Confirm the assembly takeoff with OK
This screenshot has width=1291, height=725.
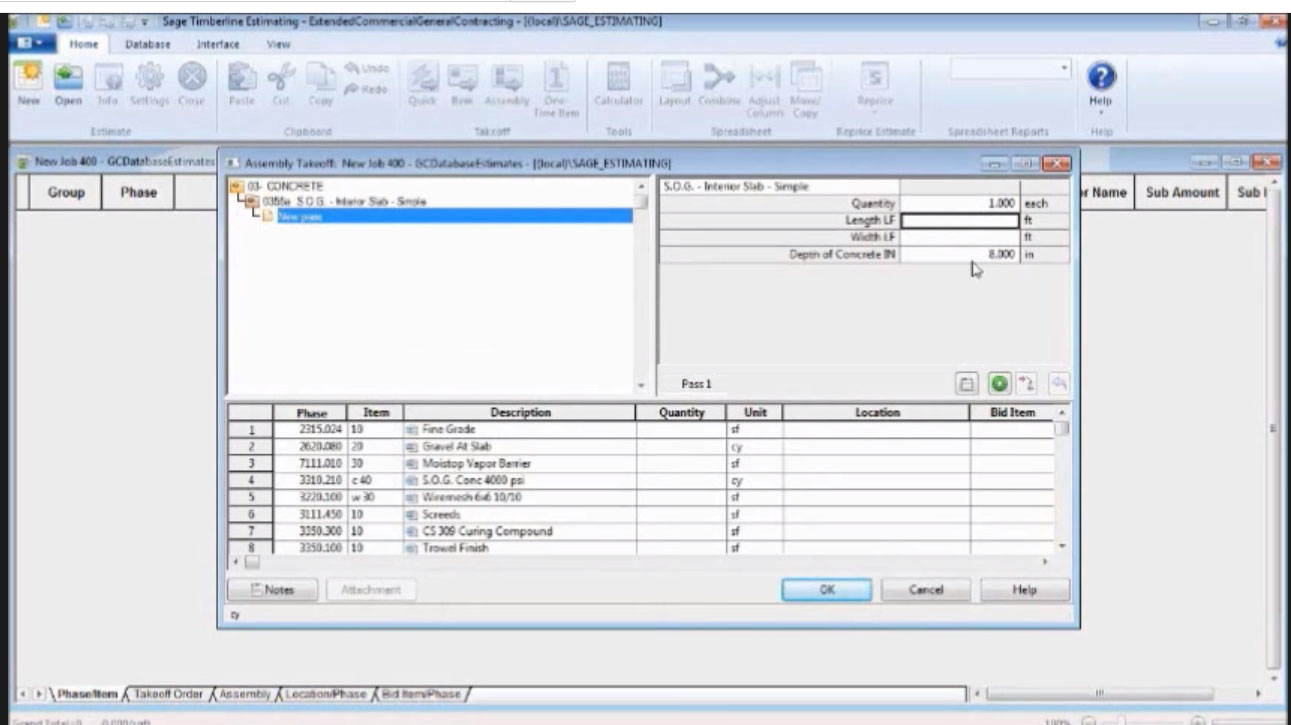[826, 590]
